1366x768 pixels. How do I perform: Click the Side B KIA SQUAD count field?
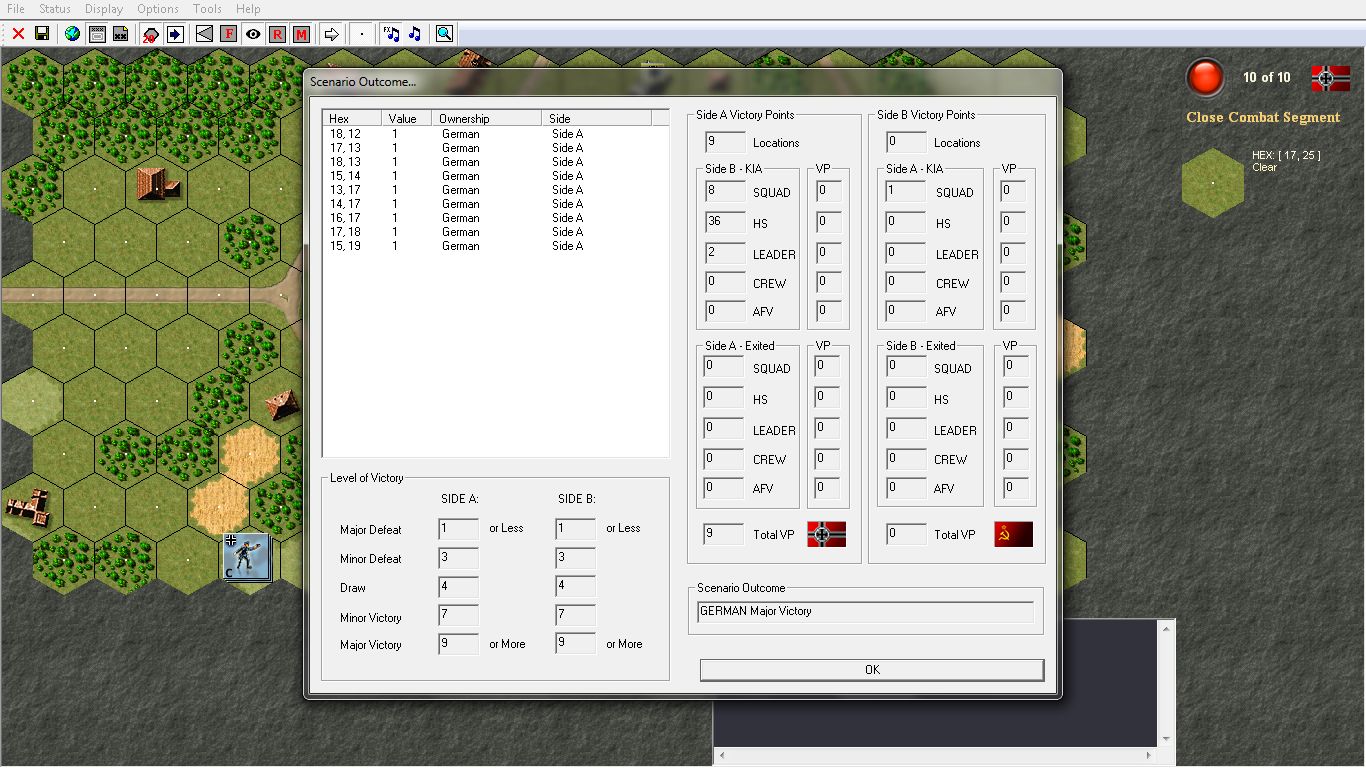tap(725, 192)
